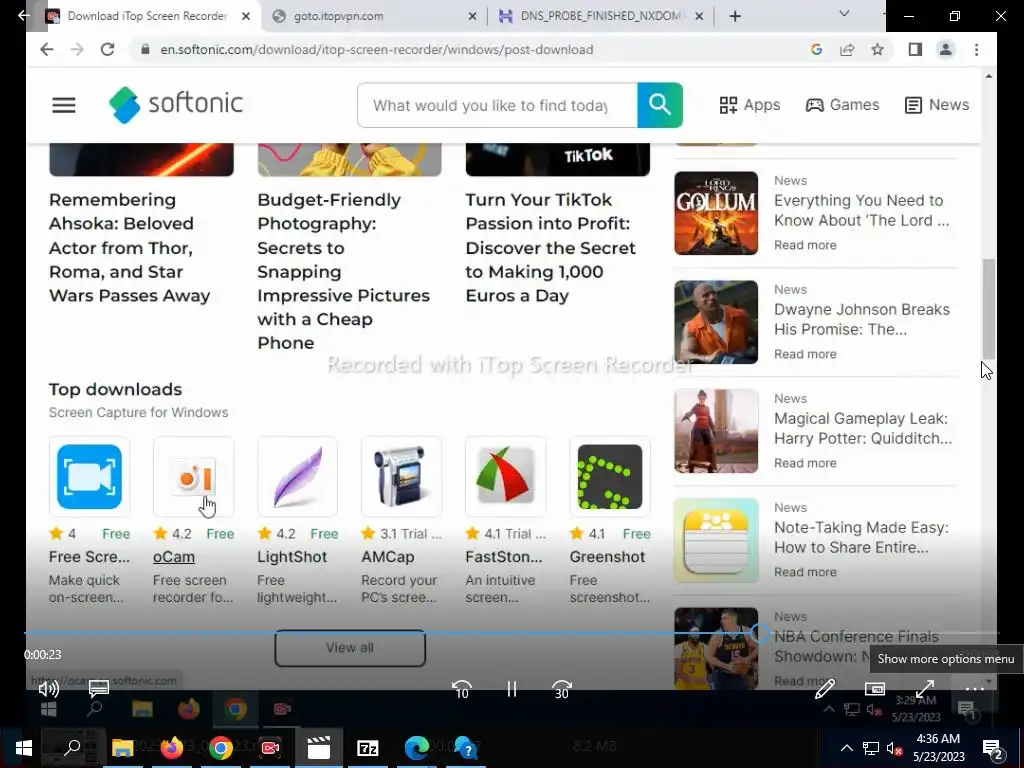Open the Budget-Friendly Photography article
Viewport: 1024px width, 768px height.
(x=343, y=271)
